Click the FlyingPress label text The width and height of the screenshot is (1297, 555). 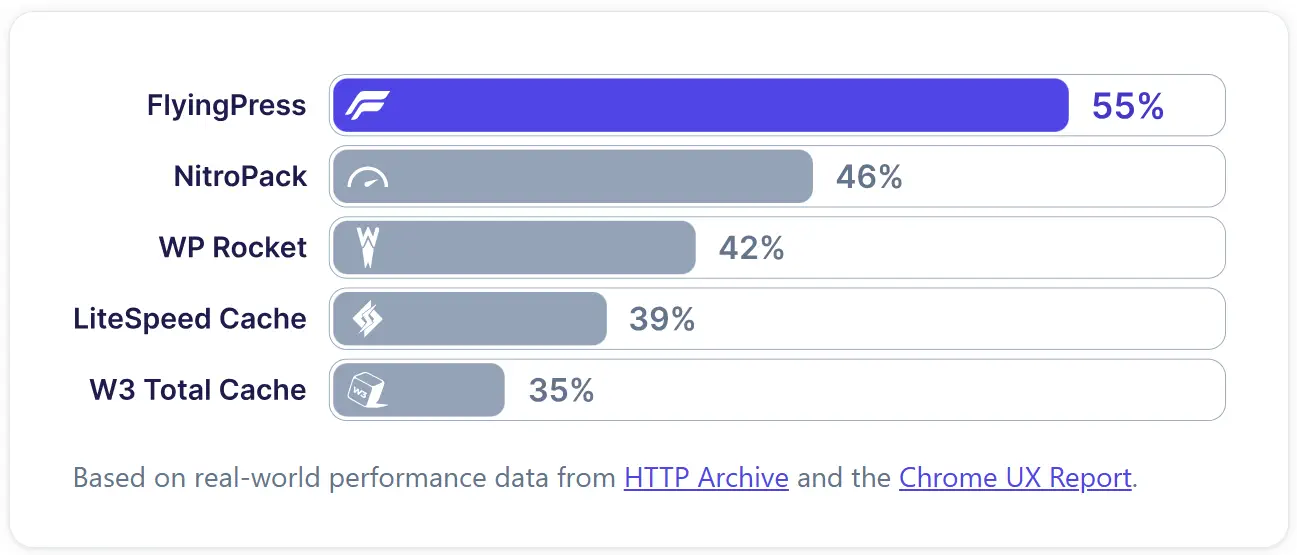pyautogui.click(x=227, y=105)
